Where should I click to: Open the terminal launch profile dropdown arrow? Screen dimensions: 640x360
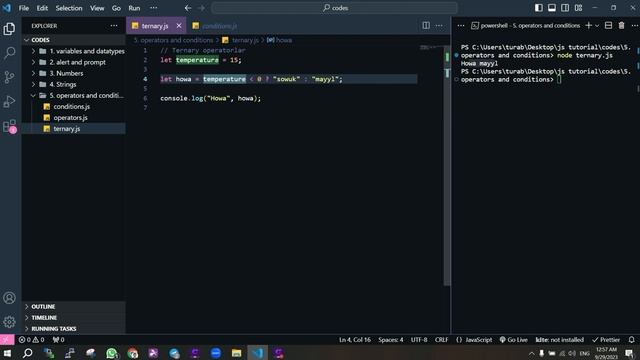pos(597,25)
